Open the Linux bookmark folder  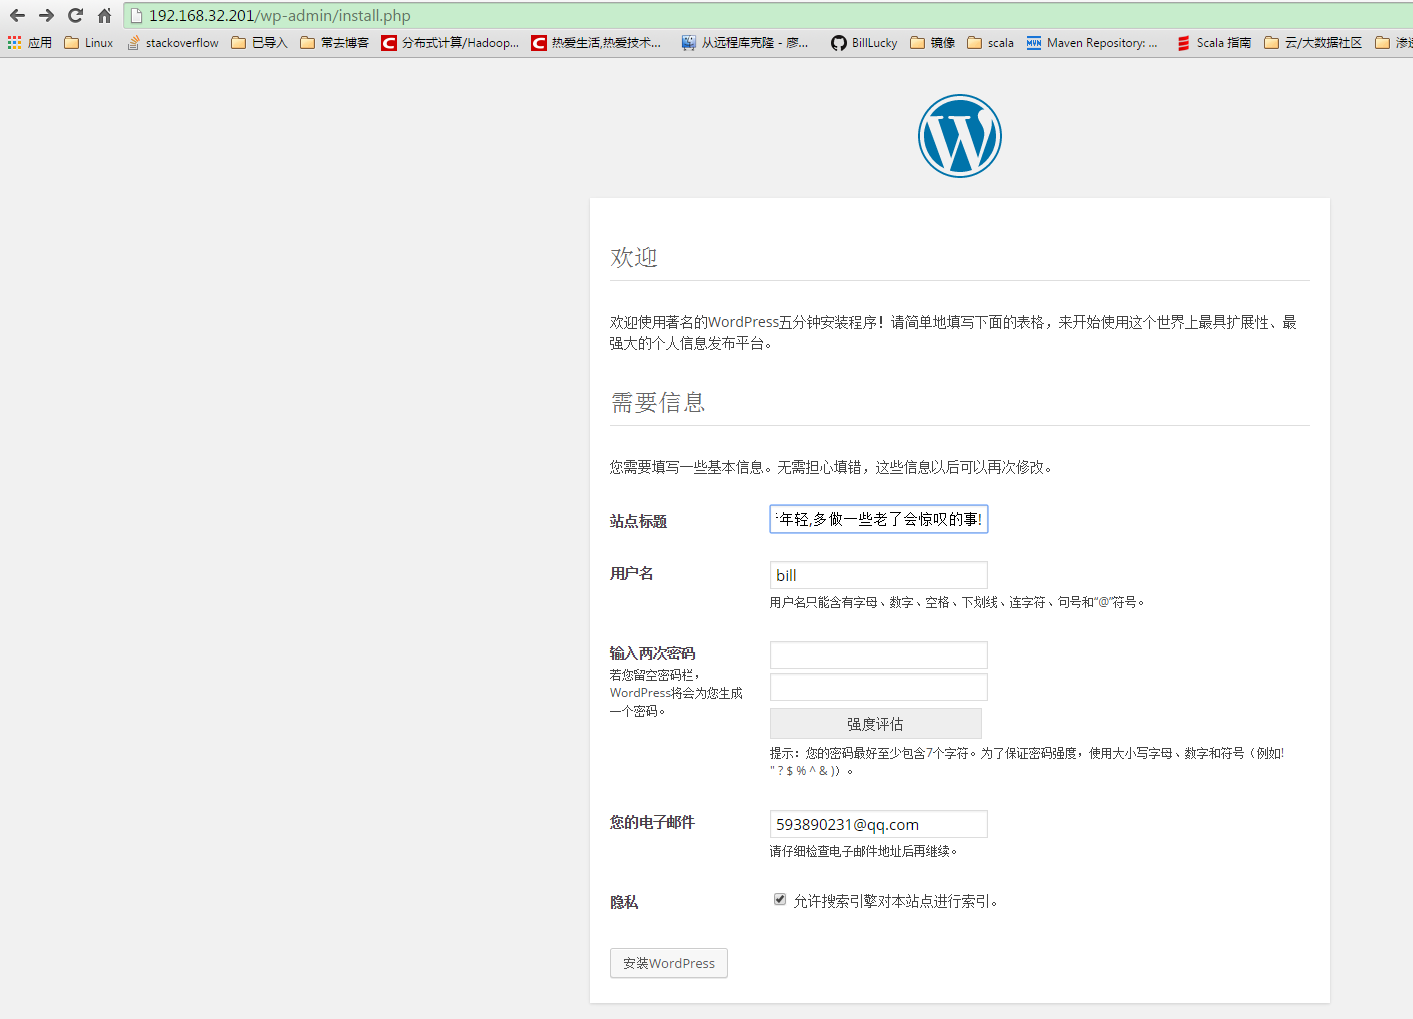pyautogui.click(x=88, y=43)
